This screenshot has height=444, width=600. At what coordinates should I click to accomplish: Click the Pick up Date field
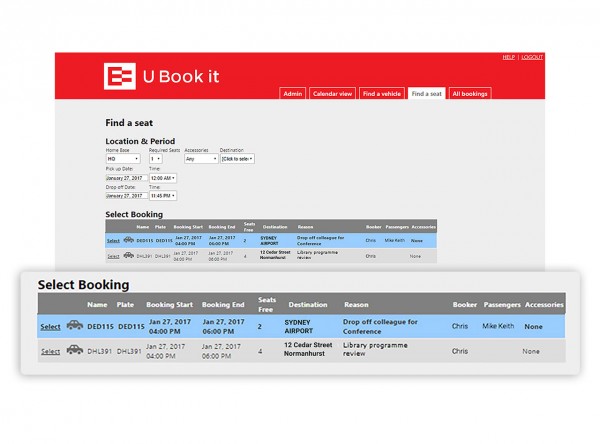click(x=125, y=178)
